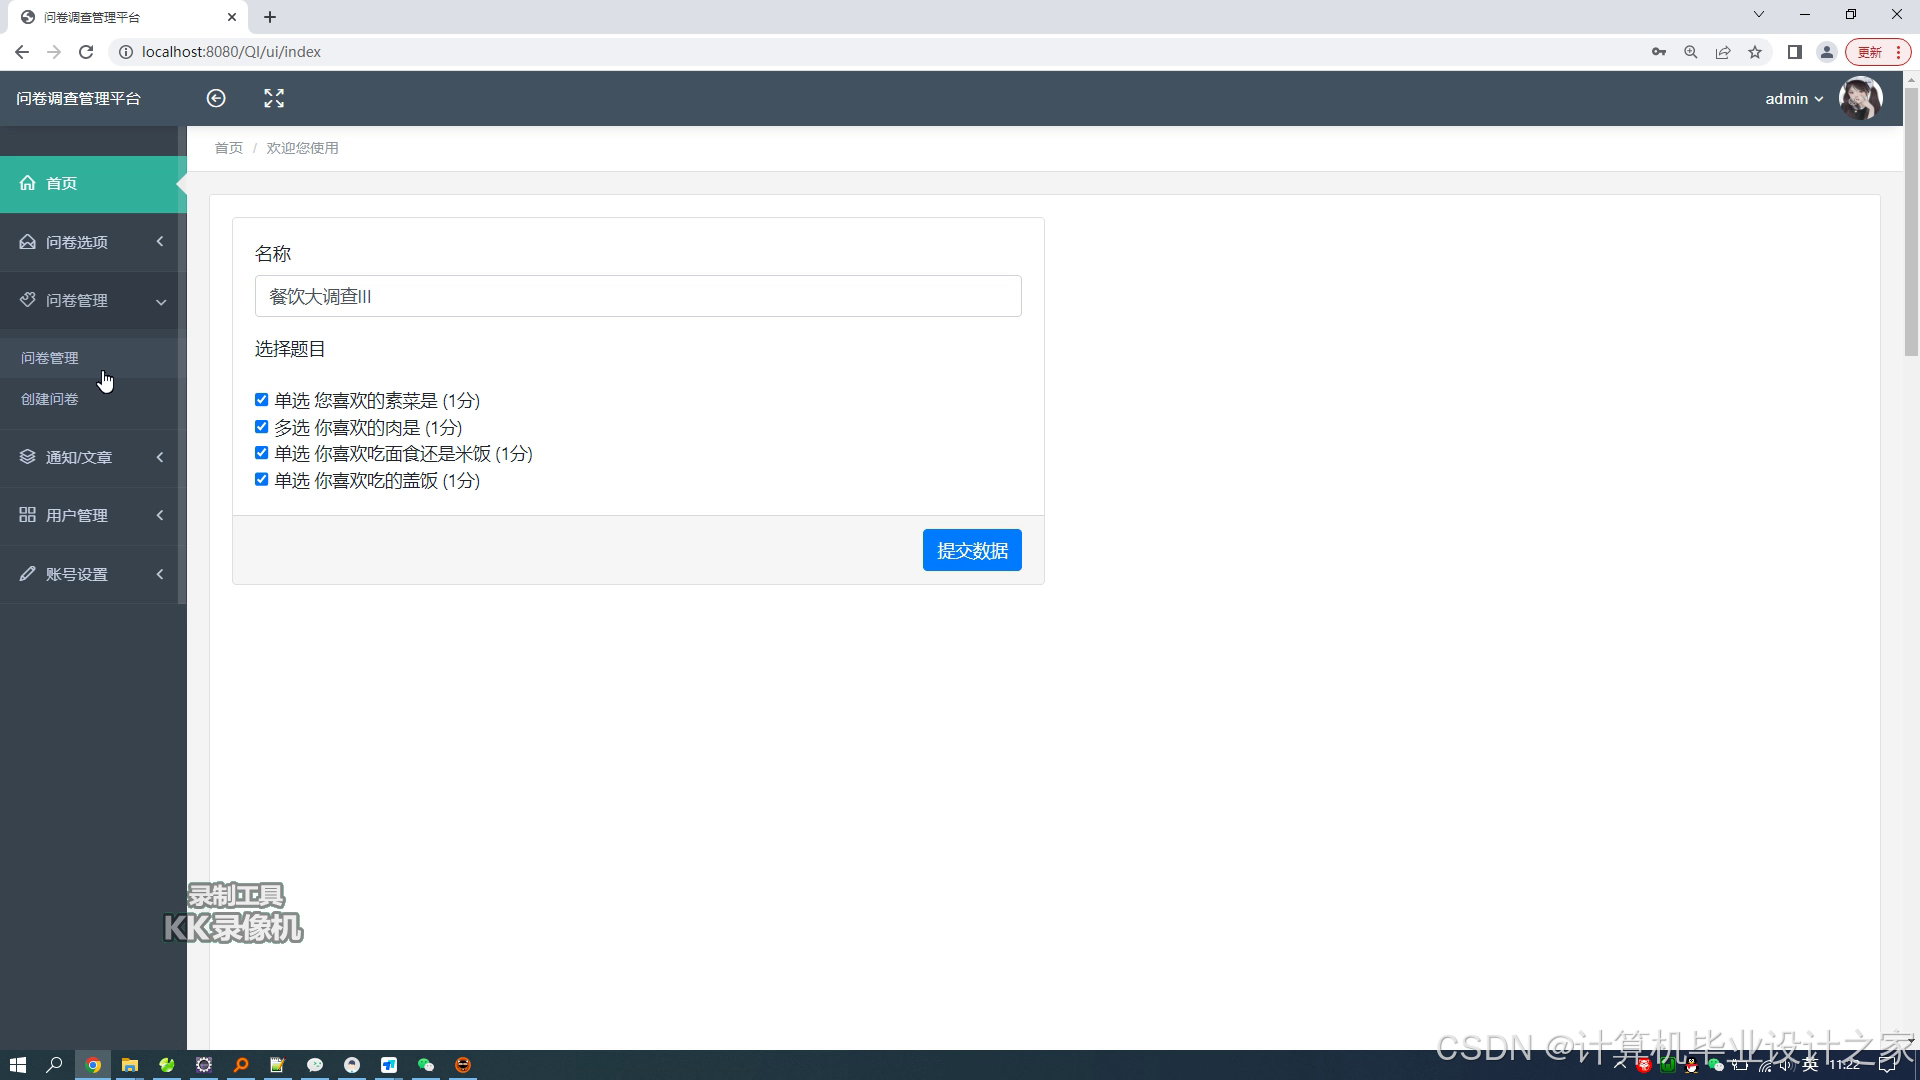The height and width of the screenshot is (1080, 1920).
Task: Open the 问卷管理 submenu item
Action: 50,358
